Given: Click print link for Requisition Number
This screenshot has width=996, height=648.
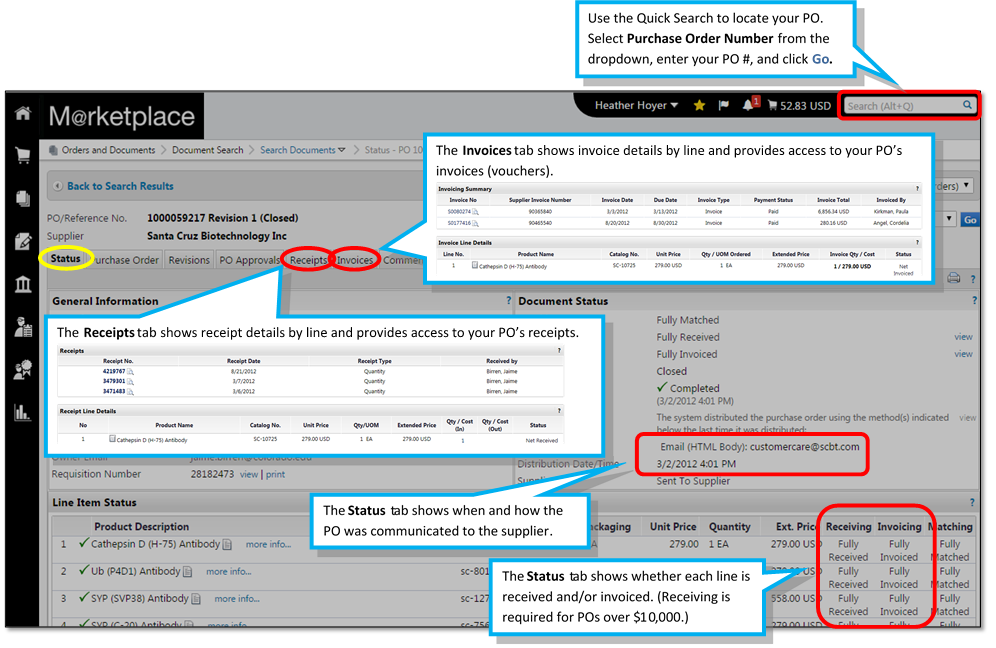Looking at the screenshot, I should click(276, 475).
